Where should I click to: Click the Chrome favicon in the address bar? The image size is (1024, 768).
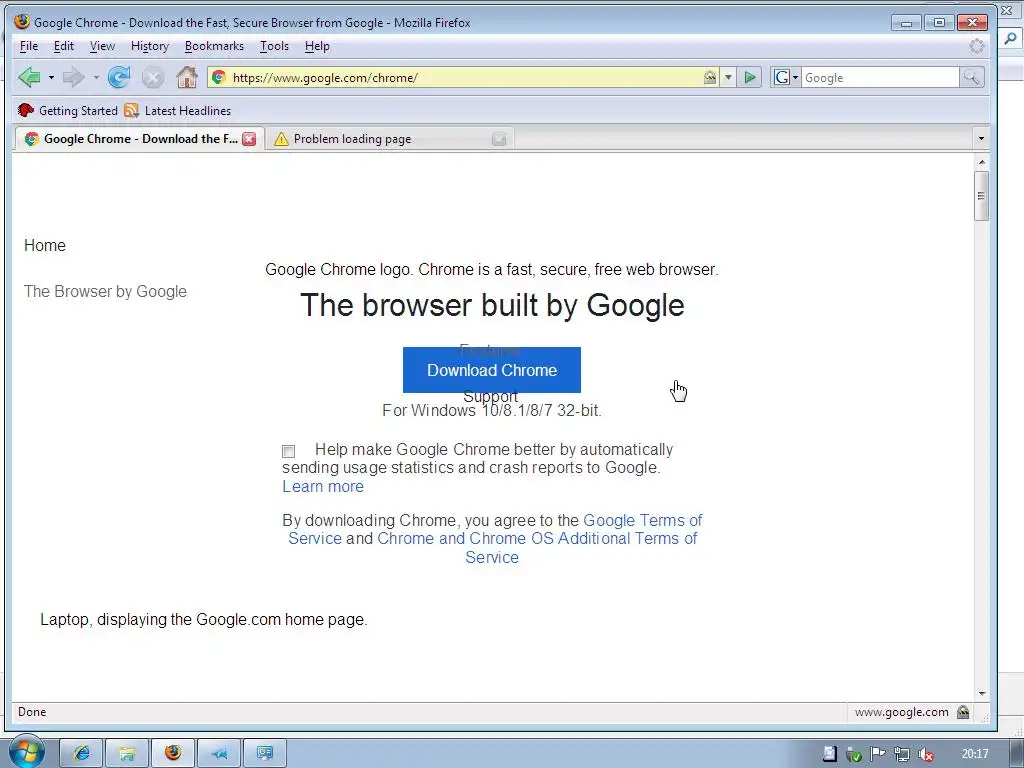pos(219,78)
